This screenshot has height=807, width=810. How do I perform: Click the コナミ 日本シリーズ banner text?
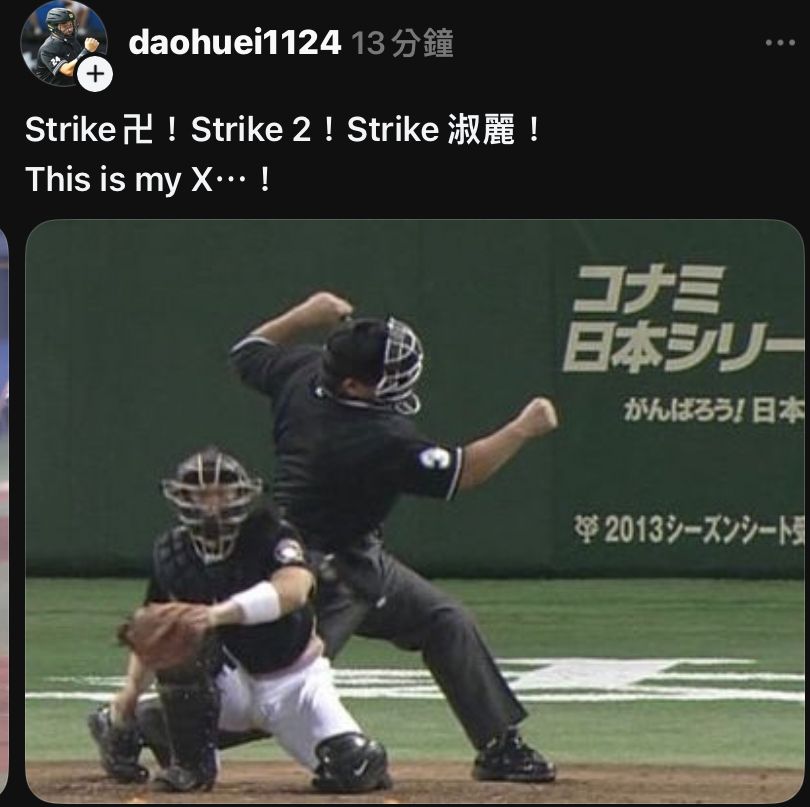682,317
